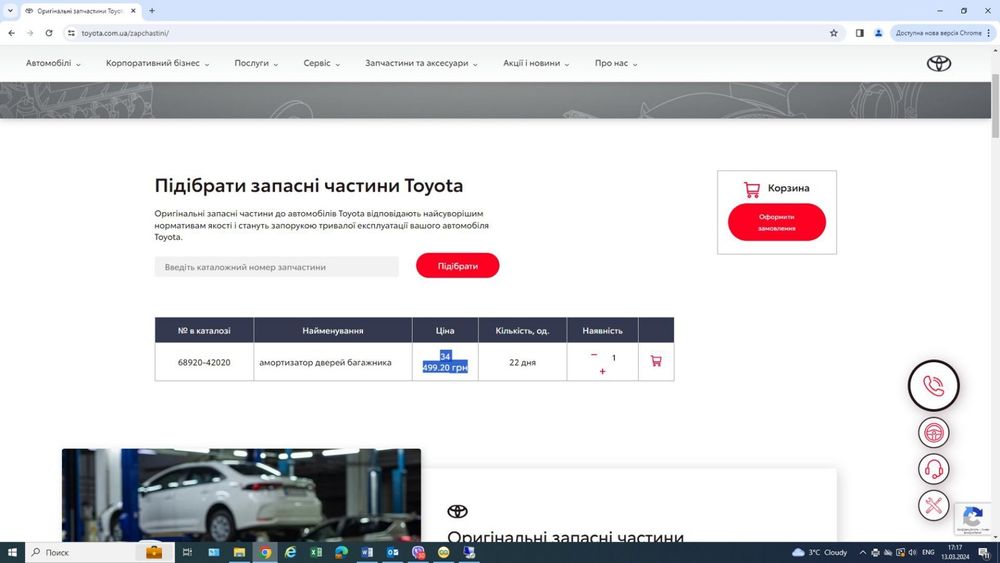1000x563 pixels.
Task: Click the амортизатор дверей багажника cell
Action: coord(332,362)
